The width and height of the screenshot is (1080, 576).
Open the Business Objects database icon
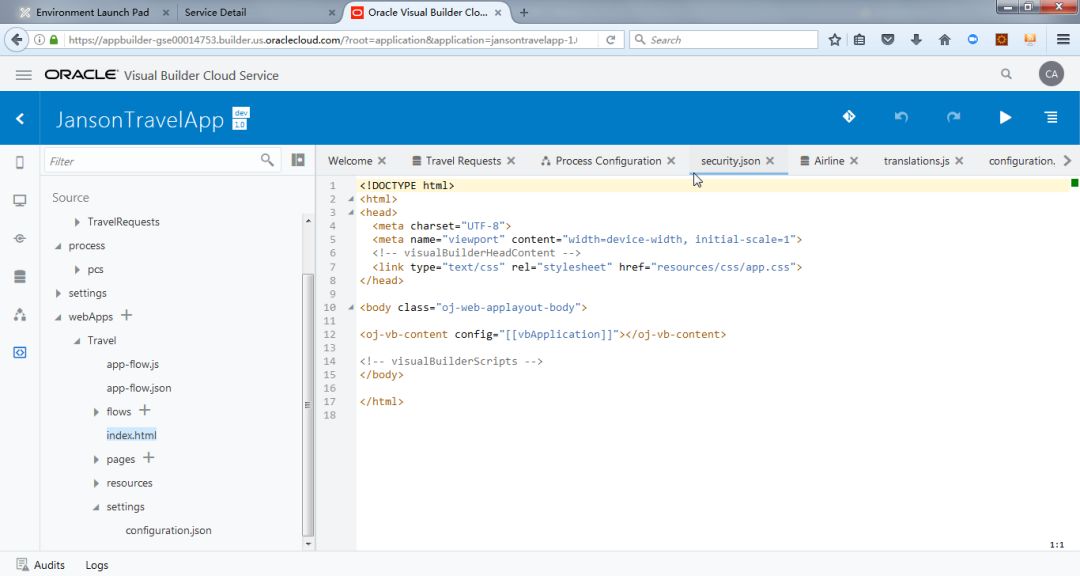coord(19,277)
